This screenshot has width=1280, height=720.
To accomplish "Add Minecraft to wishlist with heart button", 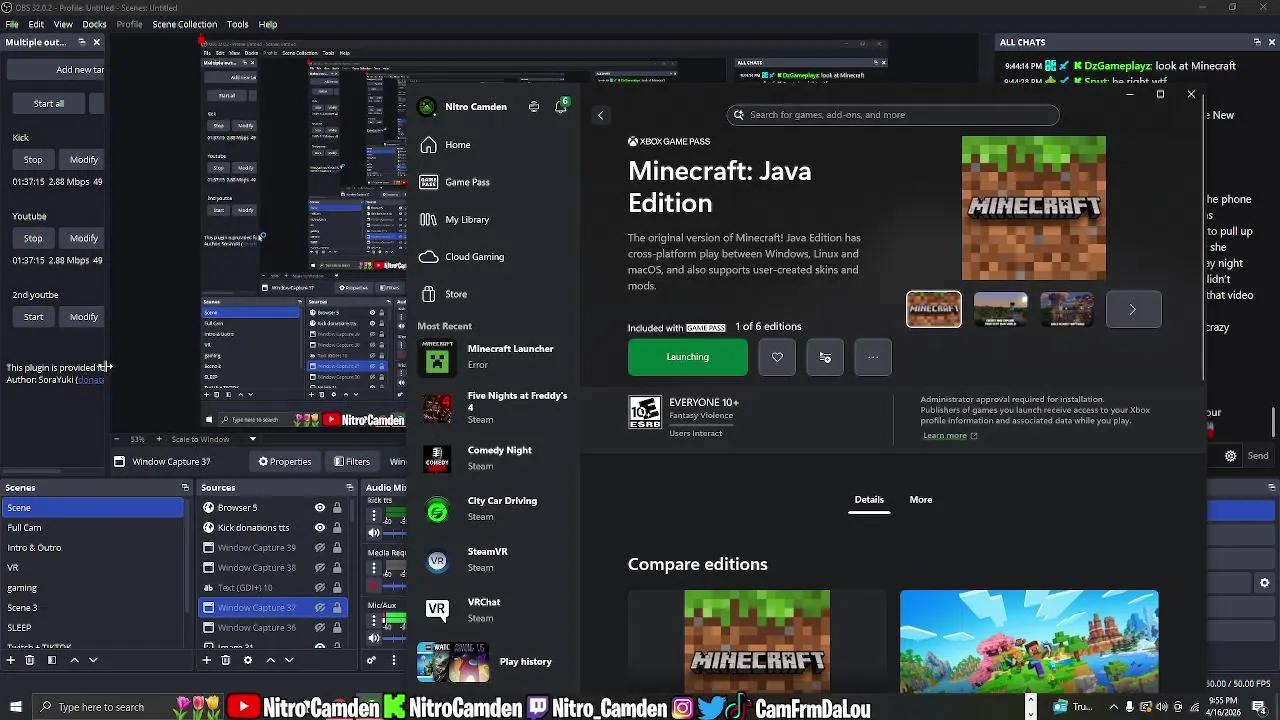I will (777, 357).
